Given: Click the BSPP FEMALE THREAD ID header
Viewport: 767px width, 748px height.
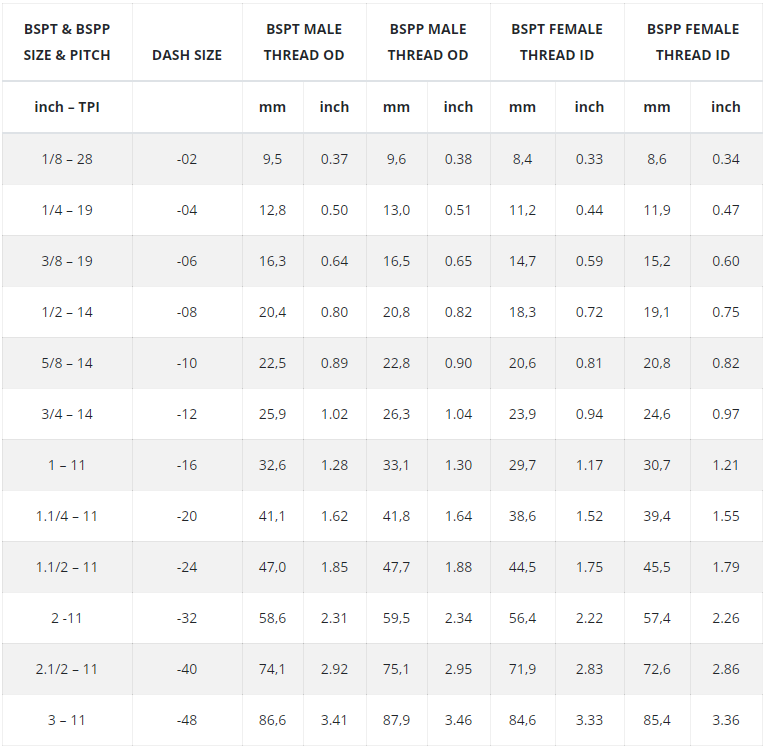Looking at the screenshot, I should click(693, 42).
